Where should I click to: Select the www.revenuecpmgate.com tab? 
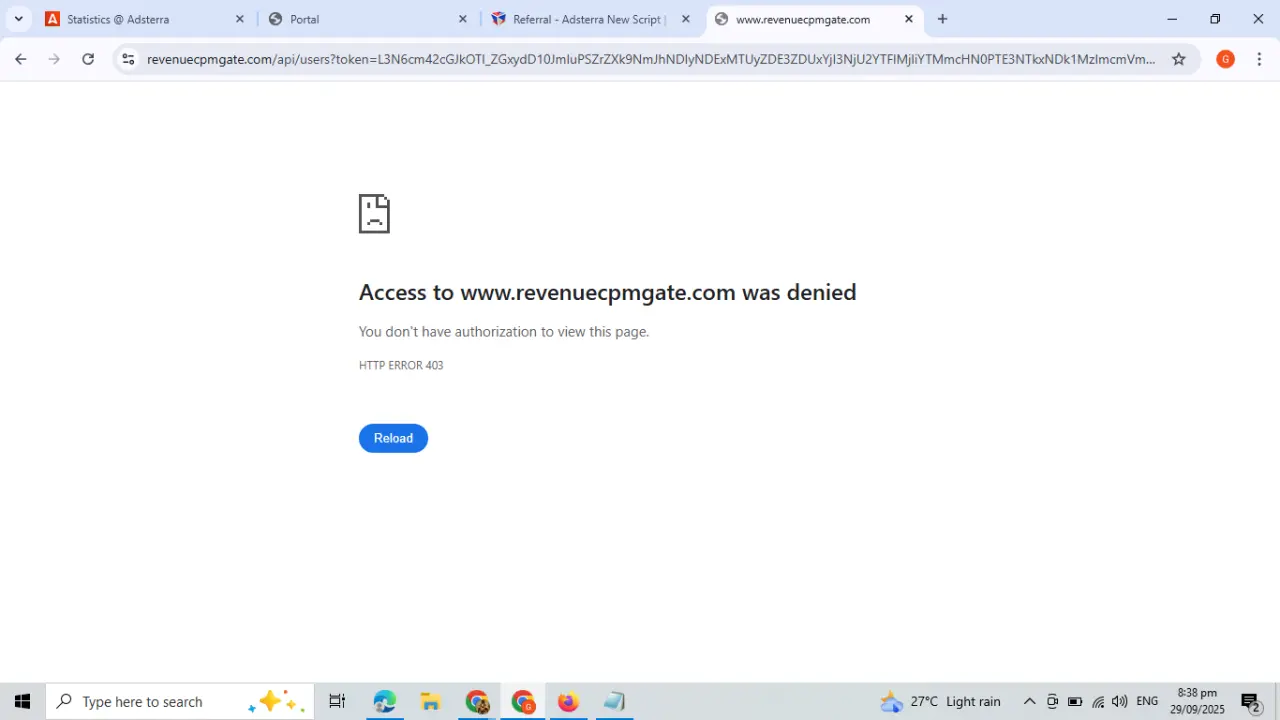pyautogui.click(x=814, y=19)
